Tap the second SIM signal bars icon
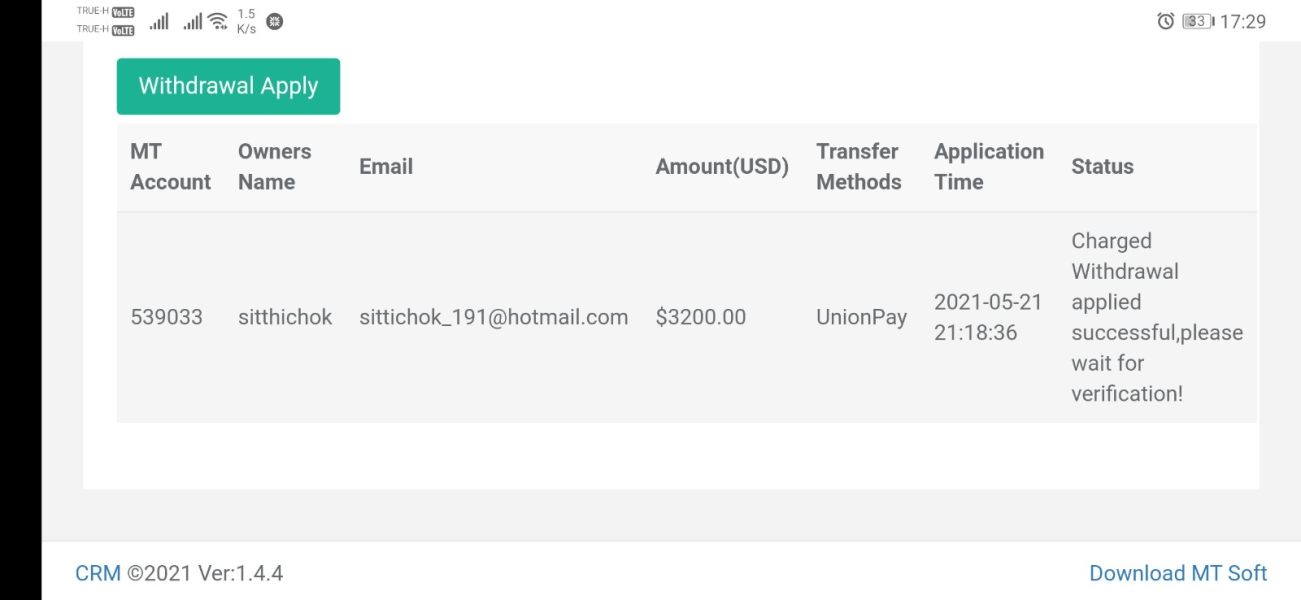1301x600 pixels. coord(193,21)
